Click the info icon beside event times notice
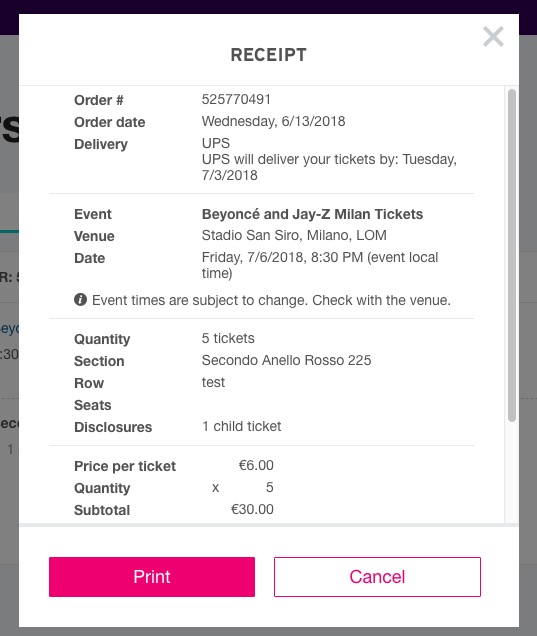537x636 pixels. point(80,300)
